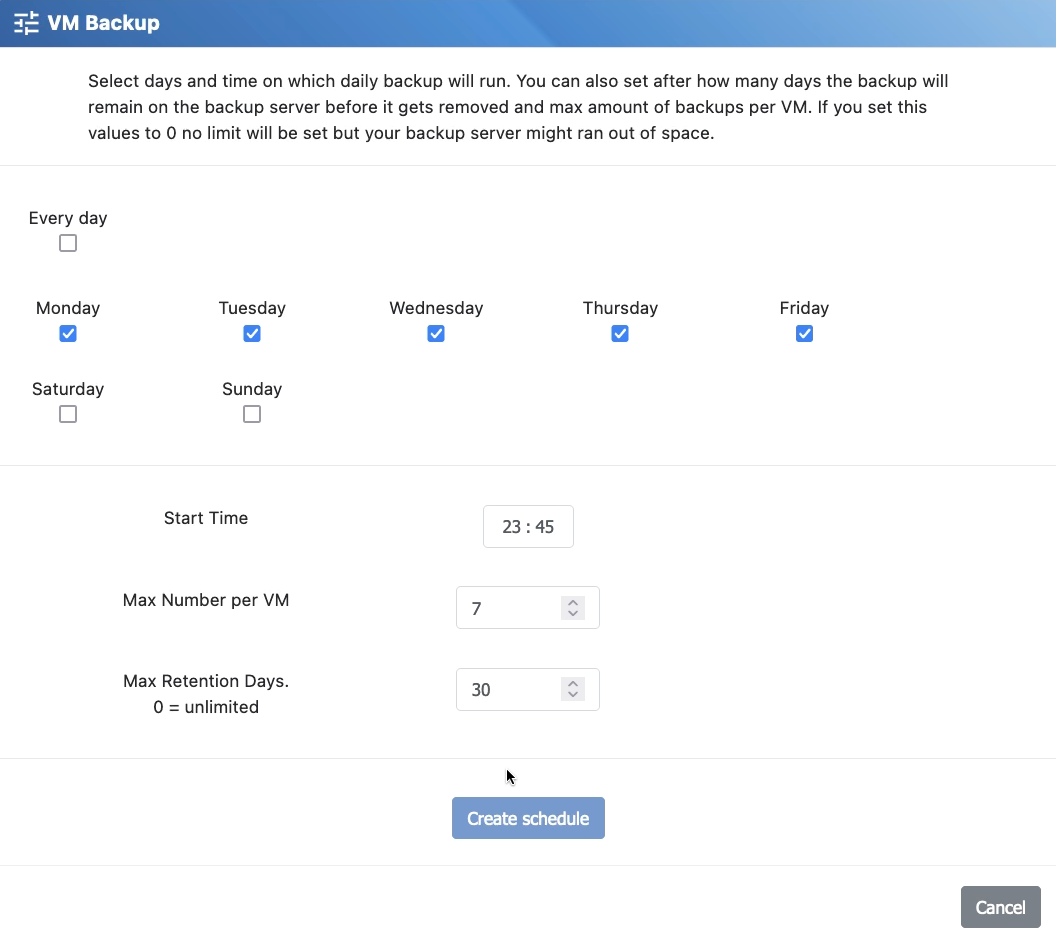This screenshot has width=1056, height=943.
Task: Click the Cancel button
Action: (x=1000, y=907)
